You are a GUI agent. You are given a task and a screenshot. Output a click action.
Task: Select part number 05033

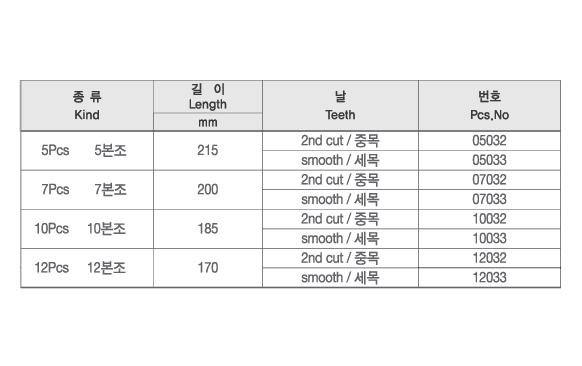489,160
